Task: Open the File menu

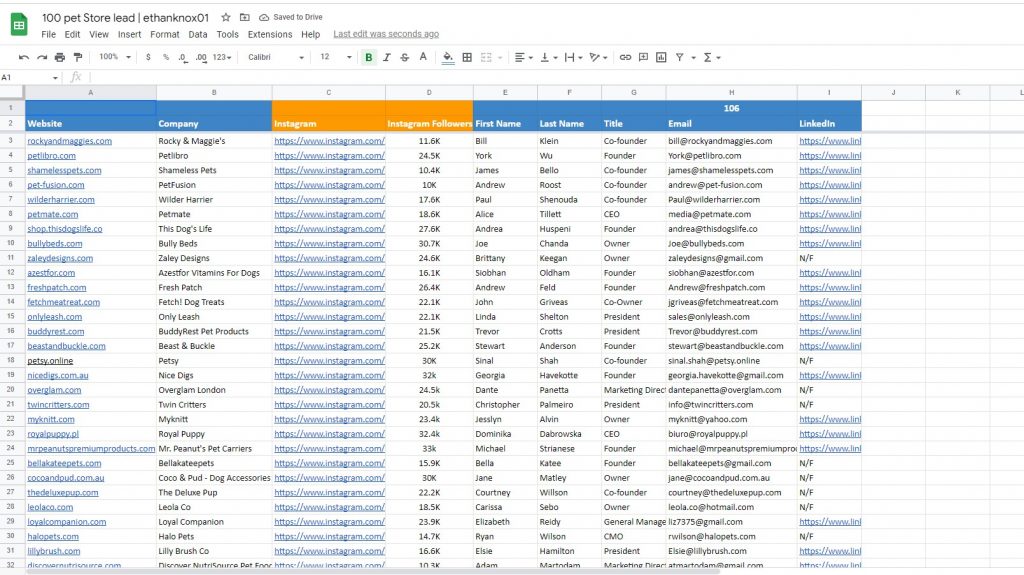Action: pos(48,35)
